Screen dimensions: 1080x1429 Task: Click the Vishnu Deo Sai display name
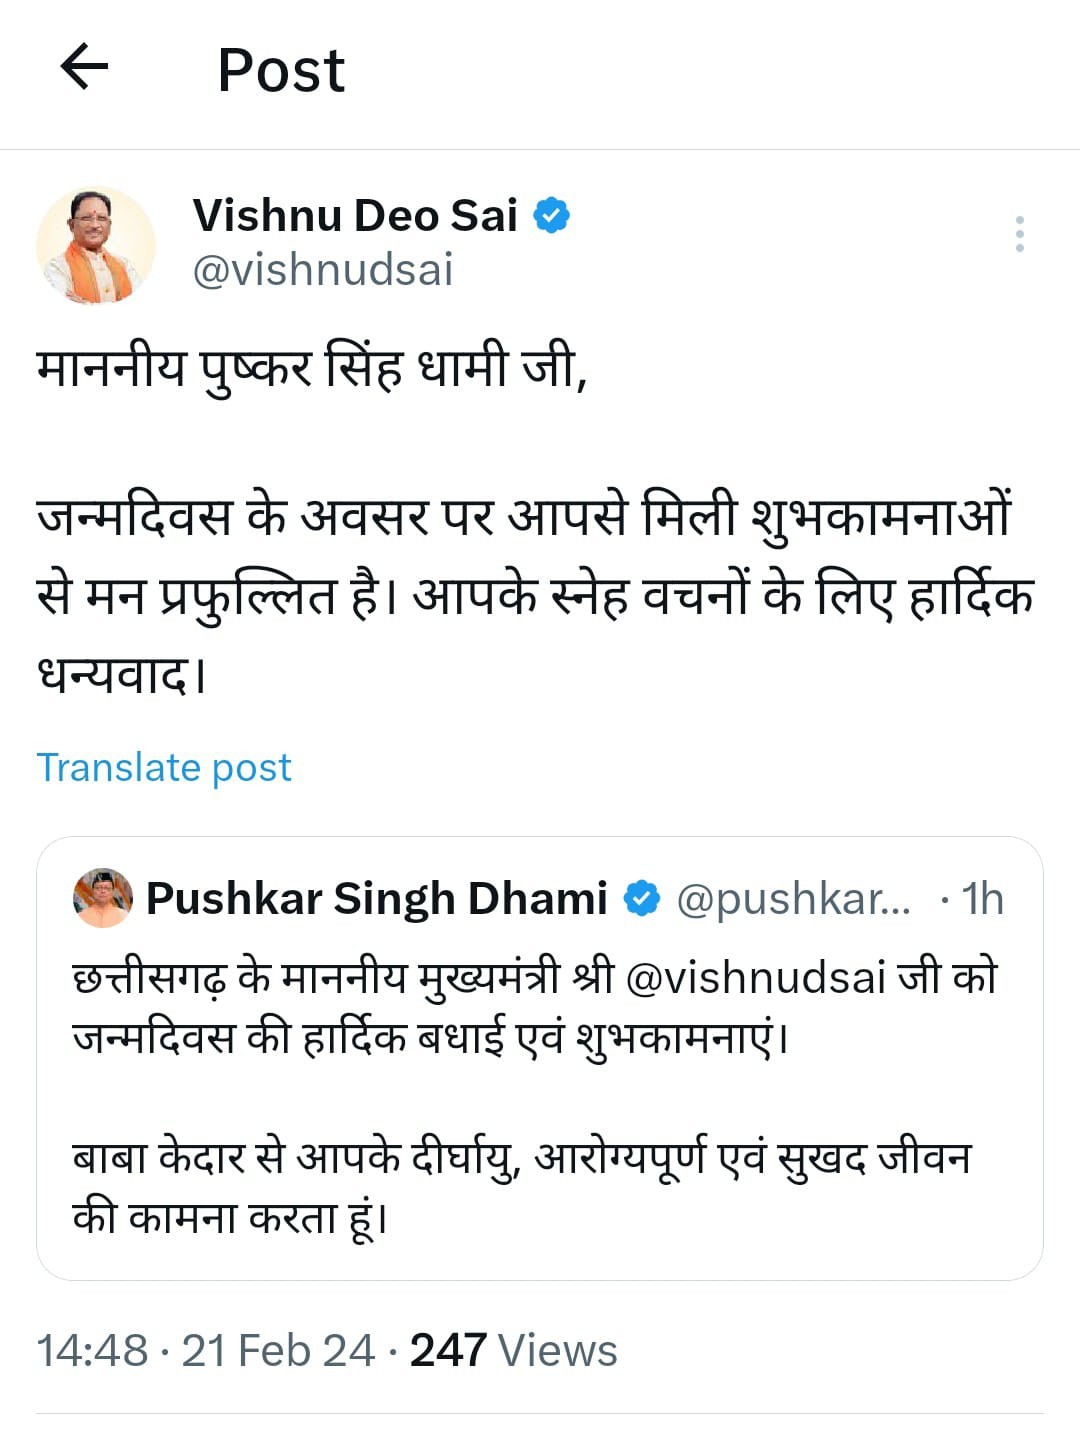(355, 216)
